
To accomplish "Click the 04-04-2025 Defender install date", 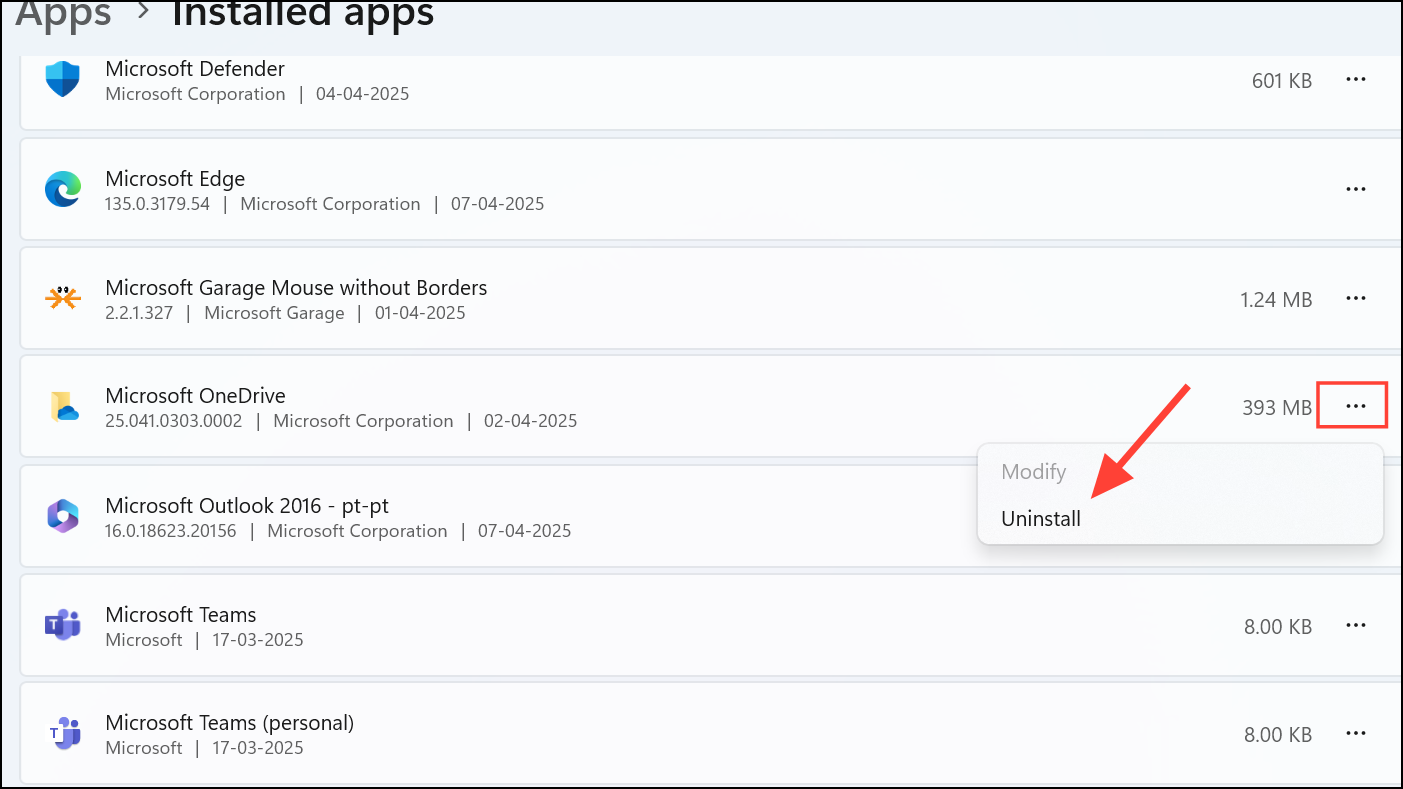I will (x=363, y=95).
